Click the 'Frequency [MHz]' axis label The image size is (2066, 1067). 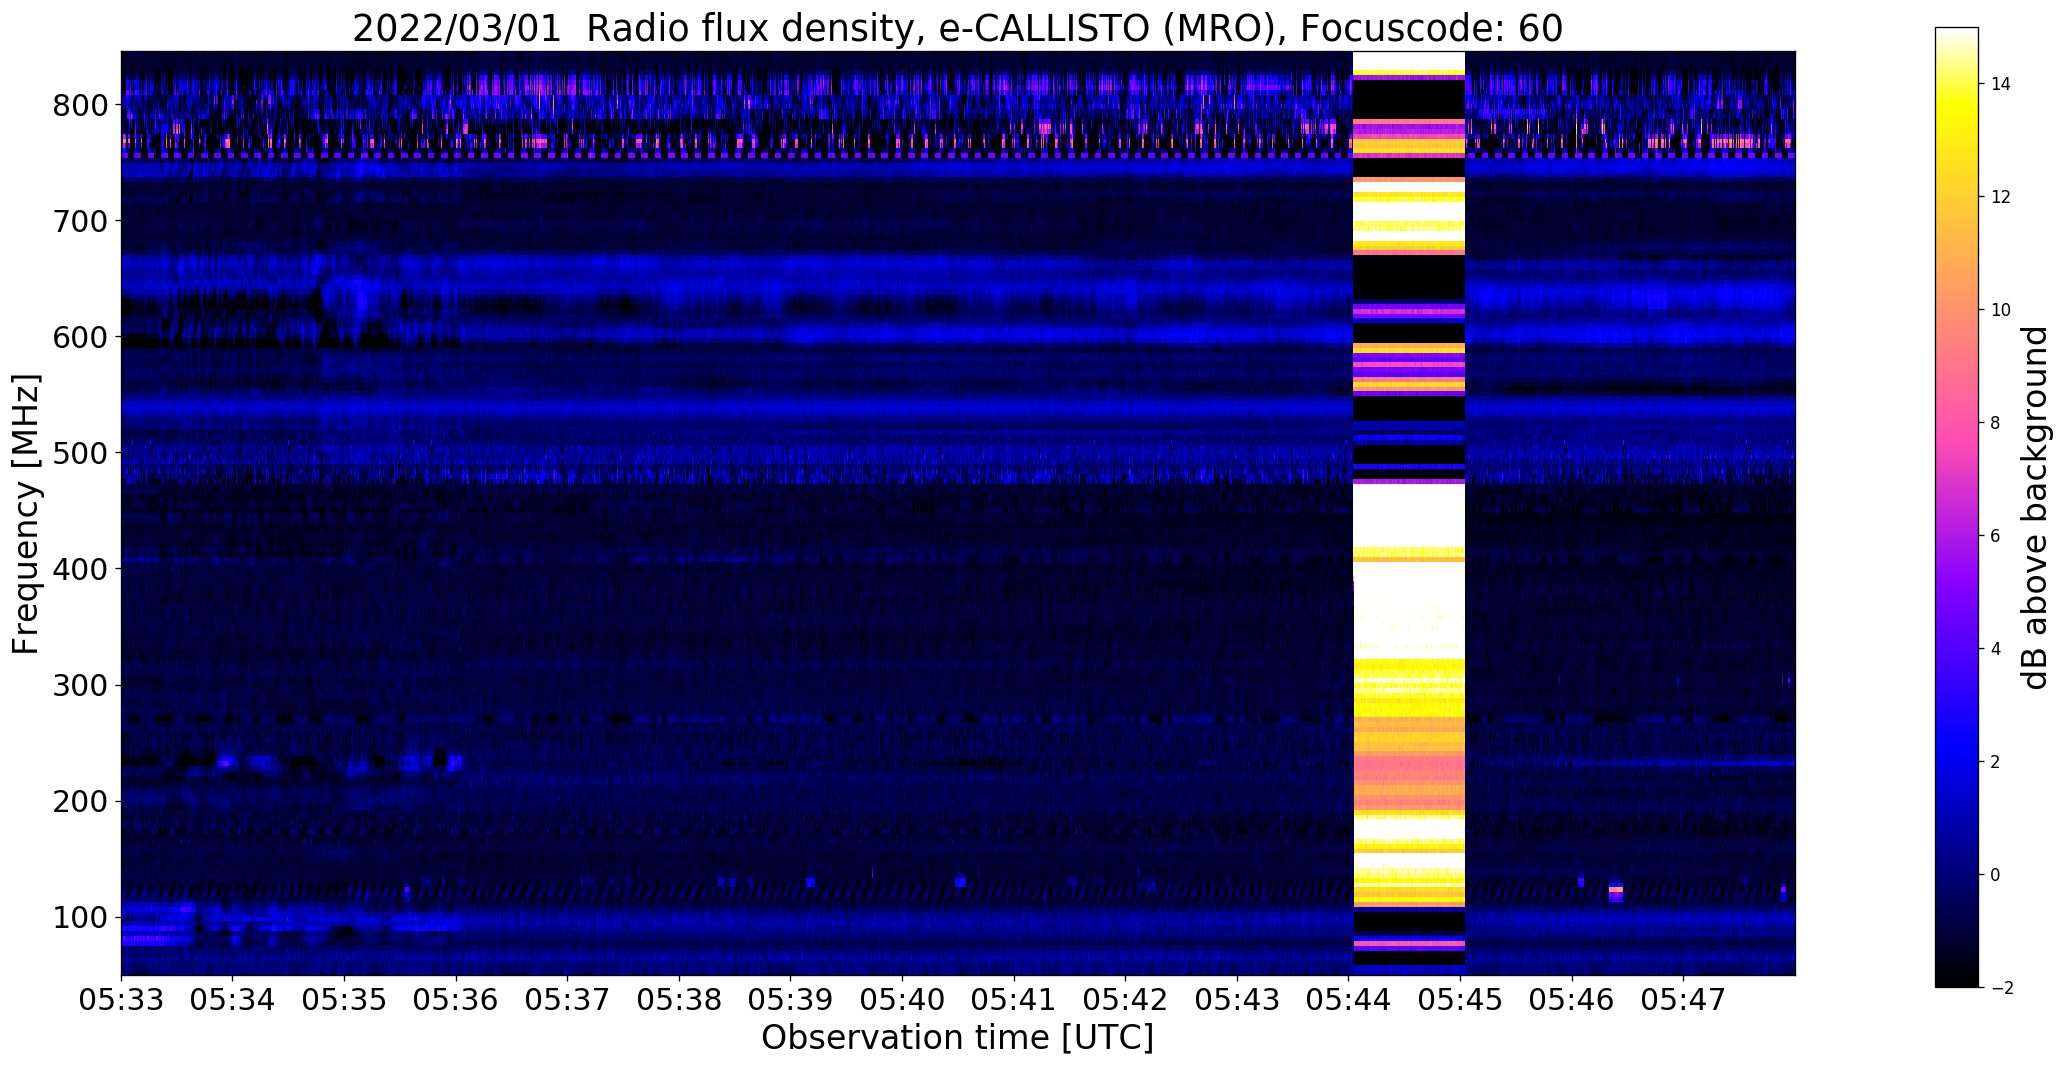(26, 514)
